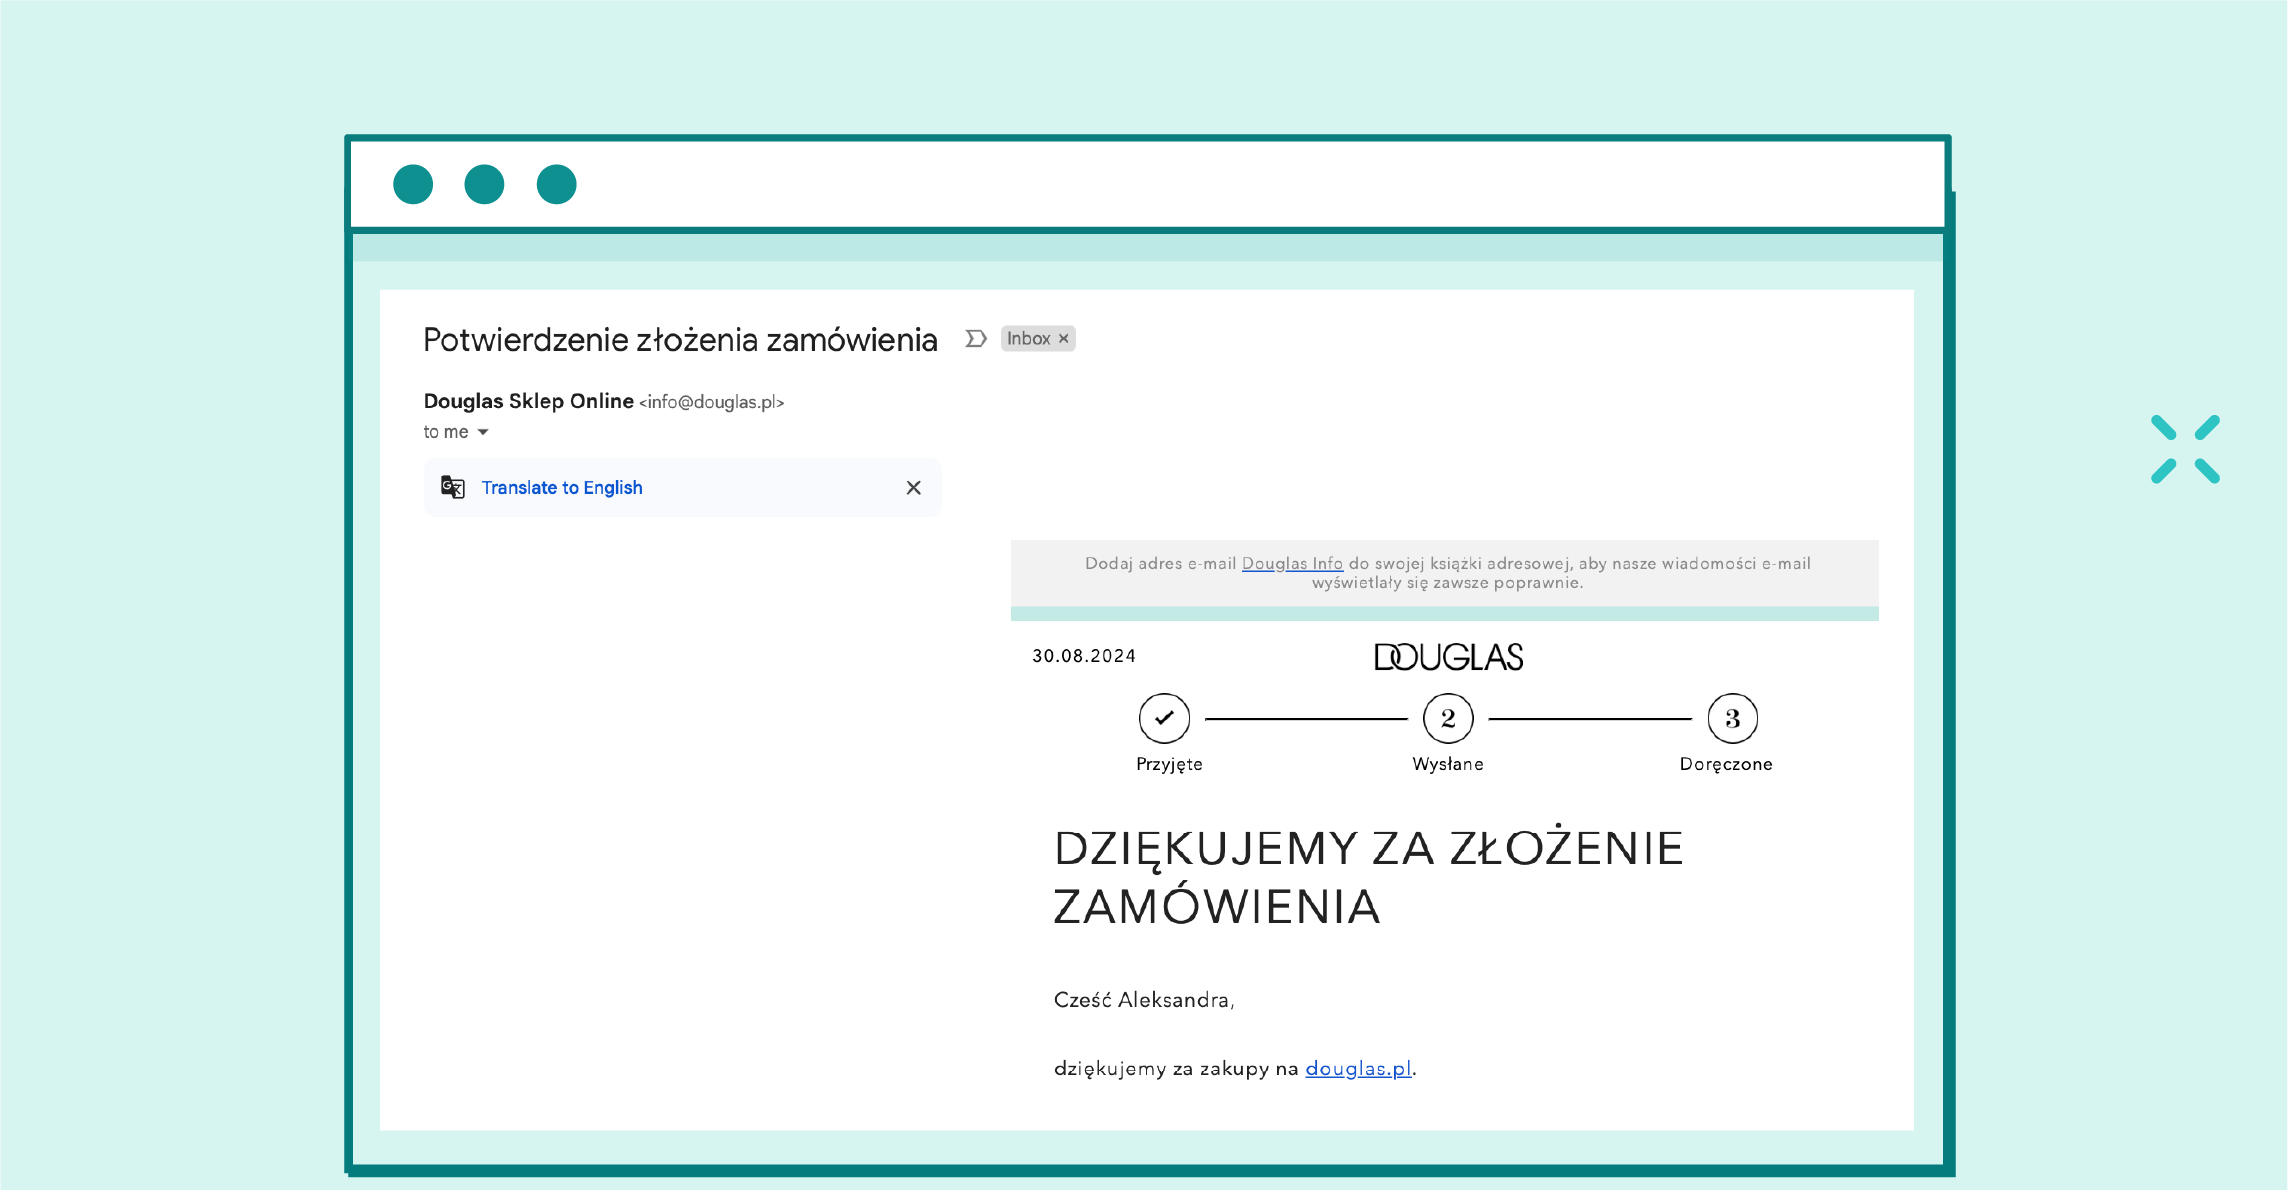Click the third teal window dot
The height and width of the screenshot is (1190, 2288).
(x=556, y=184)
